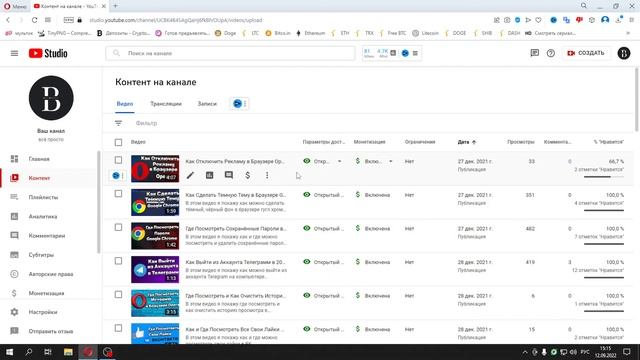Sort by Дата column arrow
This screenshot has height=360, width=640.
coord(474,142)
